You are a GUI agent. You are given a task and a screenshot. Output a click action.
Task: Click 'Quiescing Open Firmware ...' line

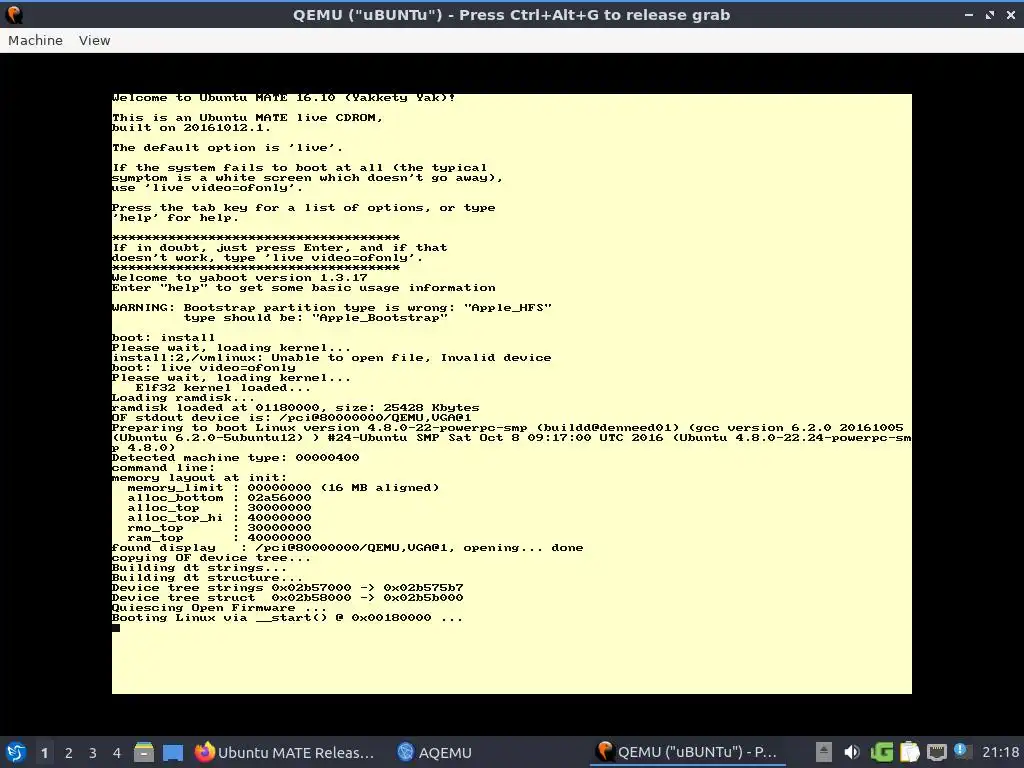[x=219, y=608]
